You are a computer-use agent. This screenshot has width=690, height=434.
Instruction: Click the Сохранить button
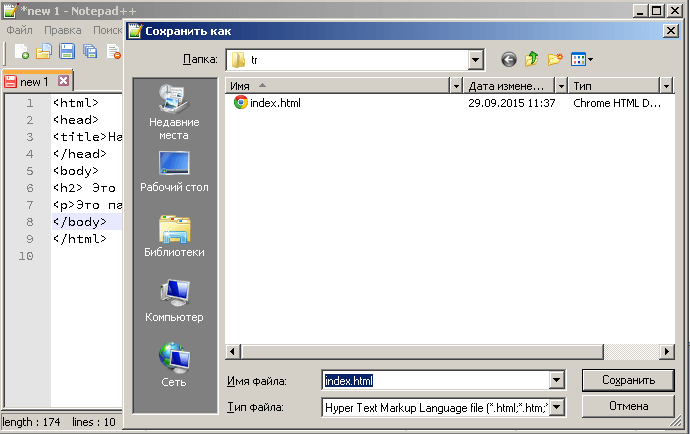(x=628, y=381)
